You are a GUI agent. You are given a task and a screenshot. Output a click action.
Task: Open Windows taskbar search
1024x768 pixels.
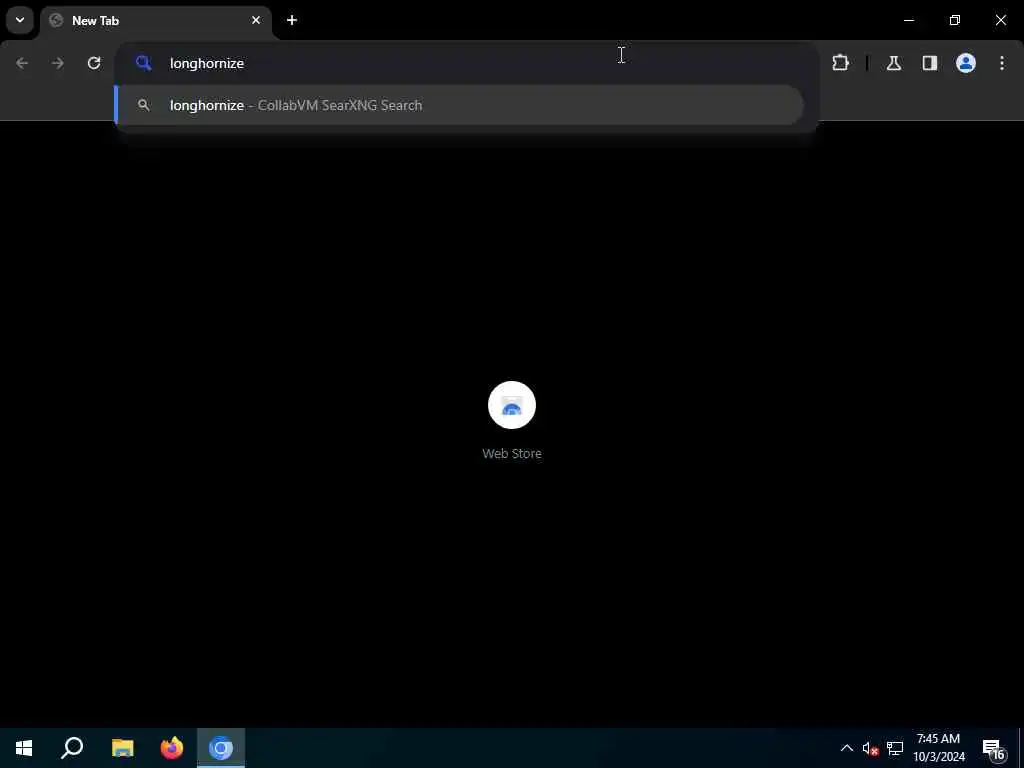72,748
